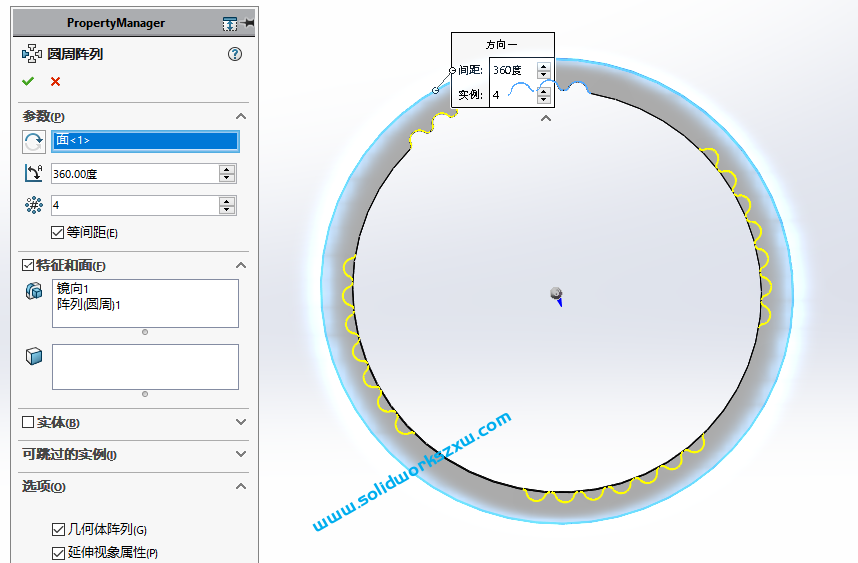
Task: Increase the 360.00度 angle value
Action: tap(227, 170)
